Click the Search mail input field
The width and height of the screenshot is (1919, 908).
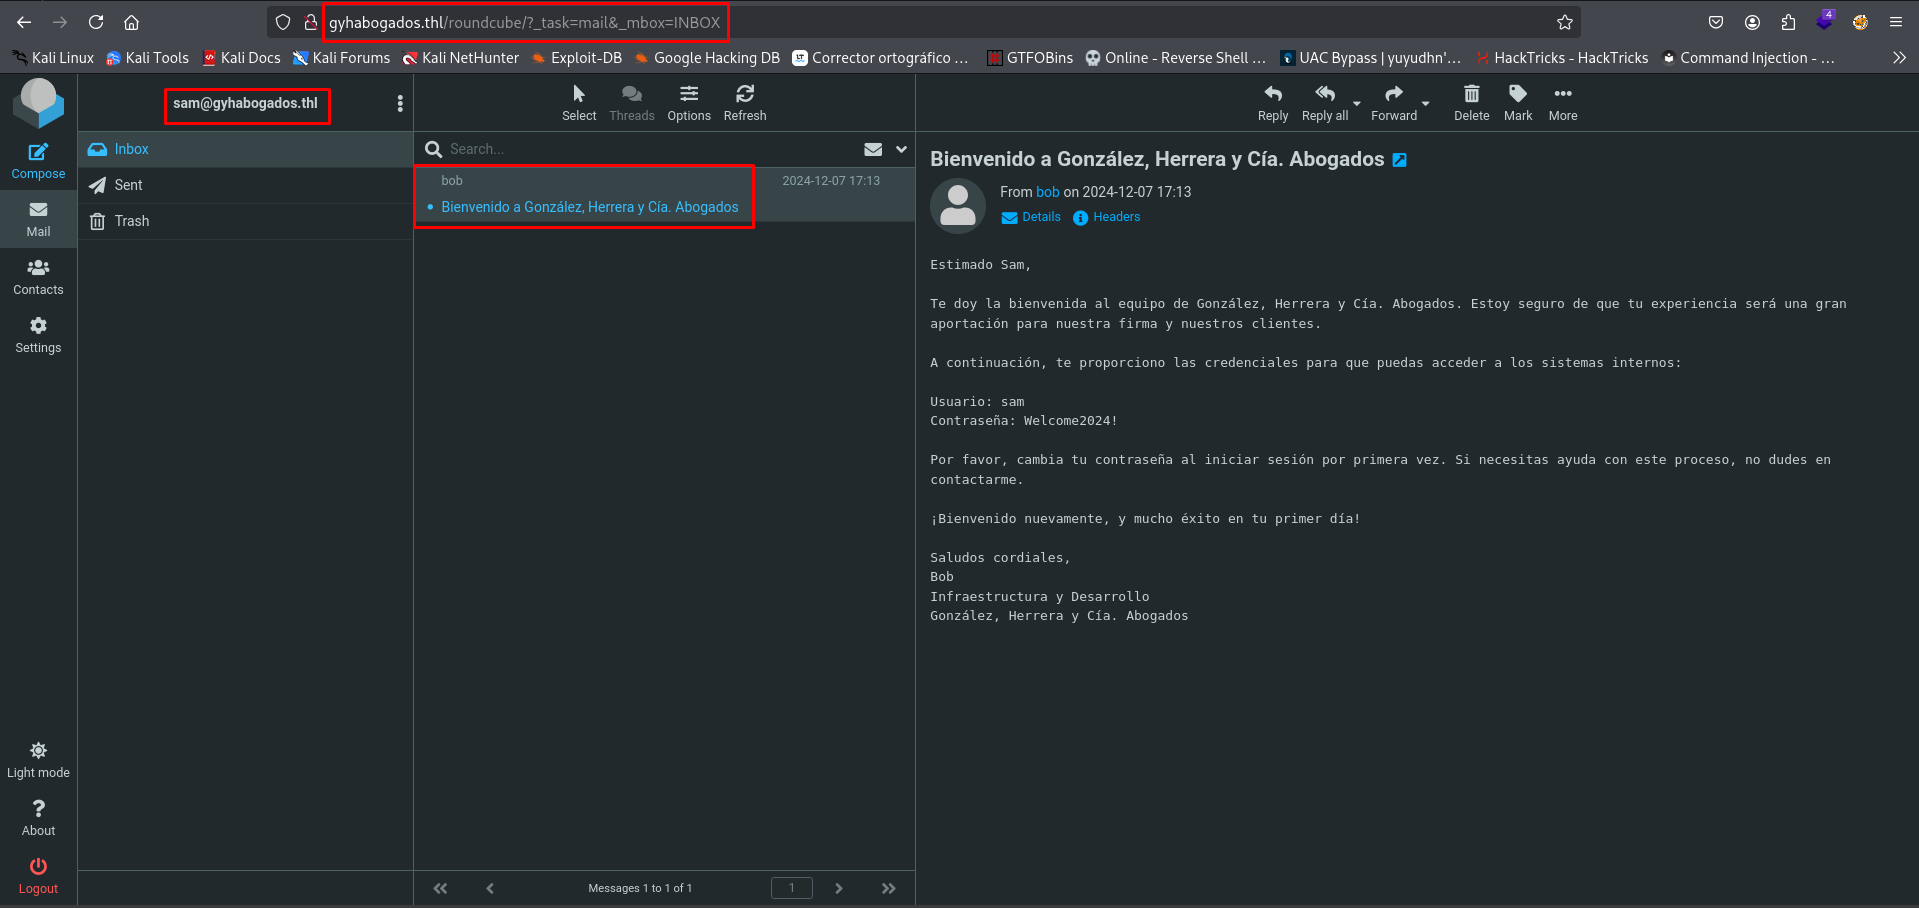tap(640, 149)
